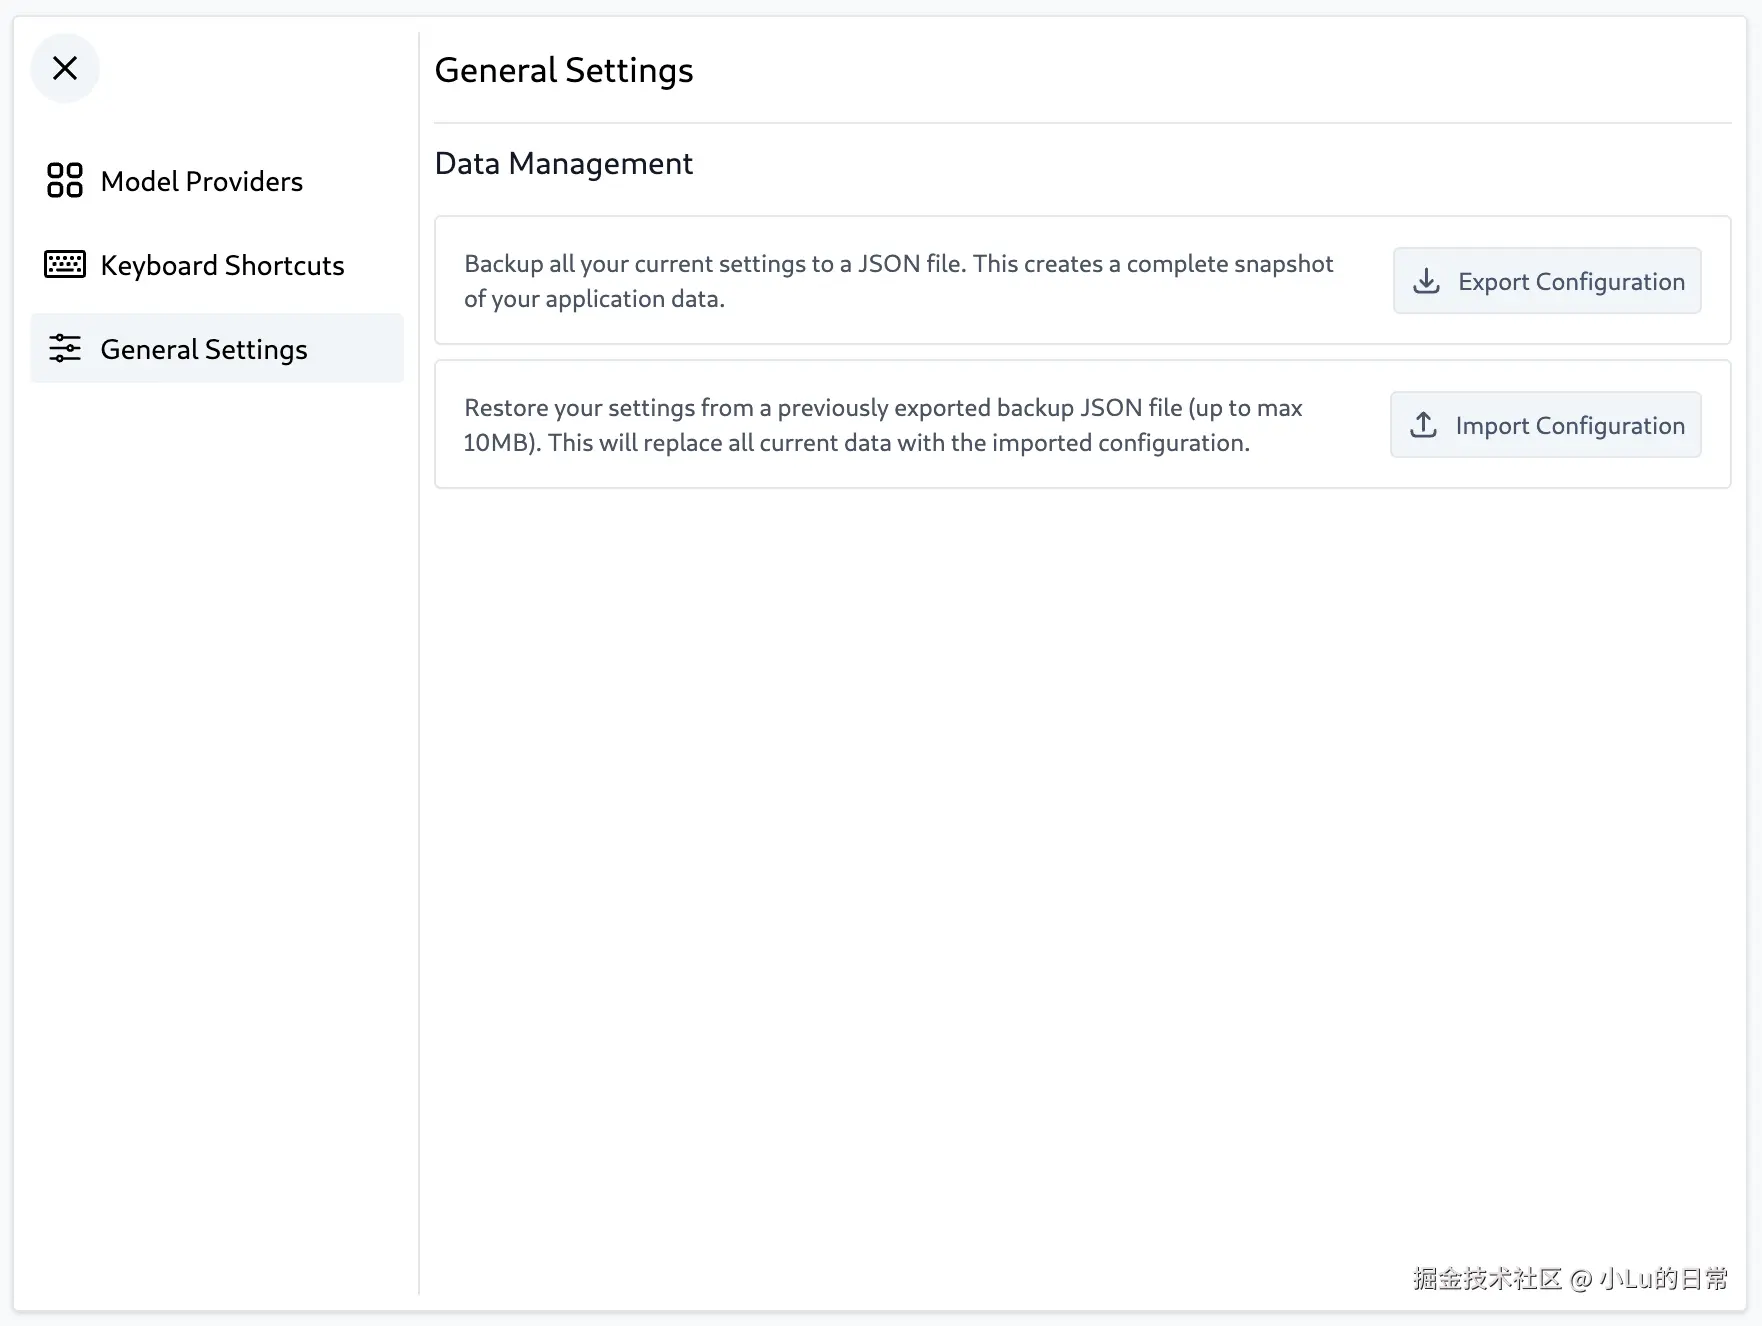This screenshot has width=1762, height=1326.
Task: Click the backup settings description text
Action: [x=897, y=281]
